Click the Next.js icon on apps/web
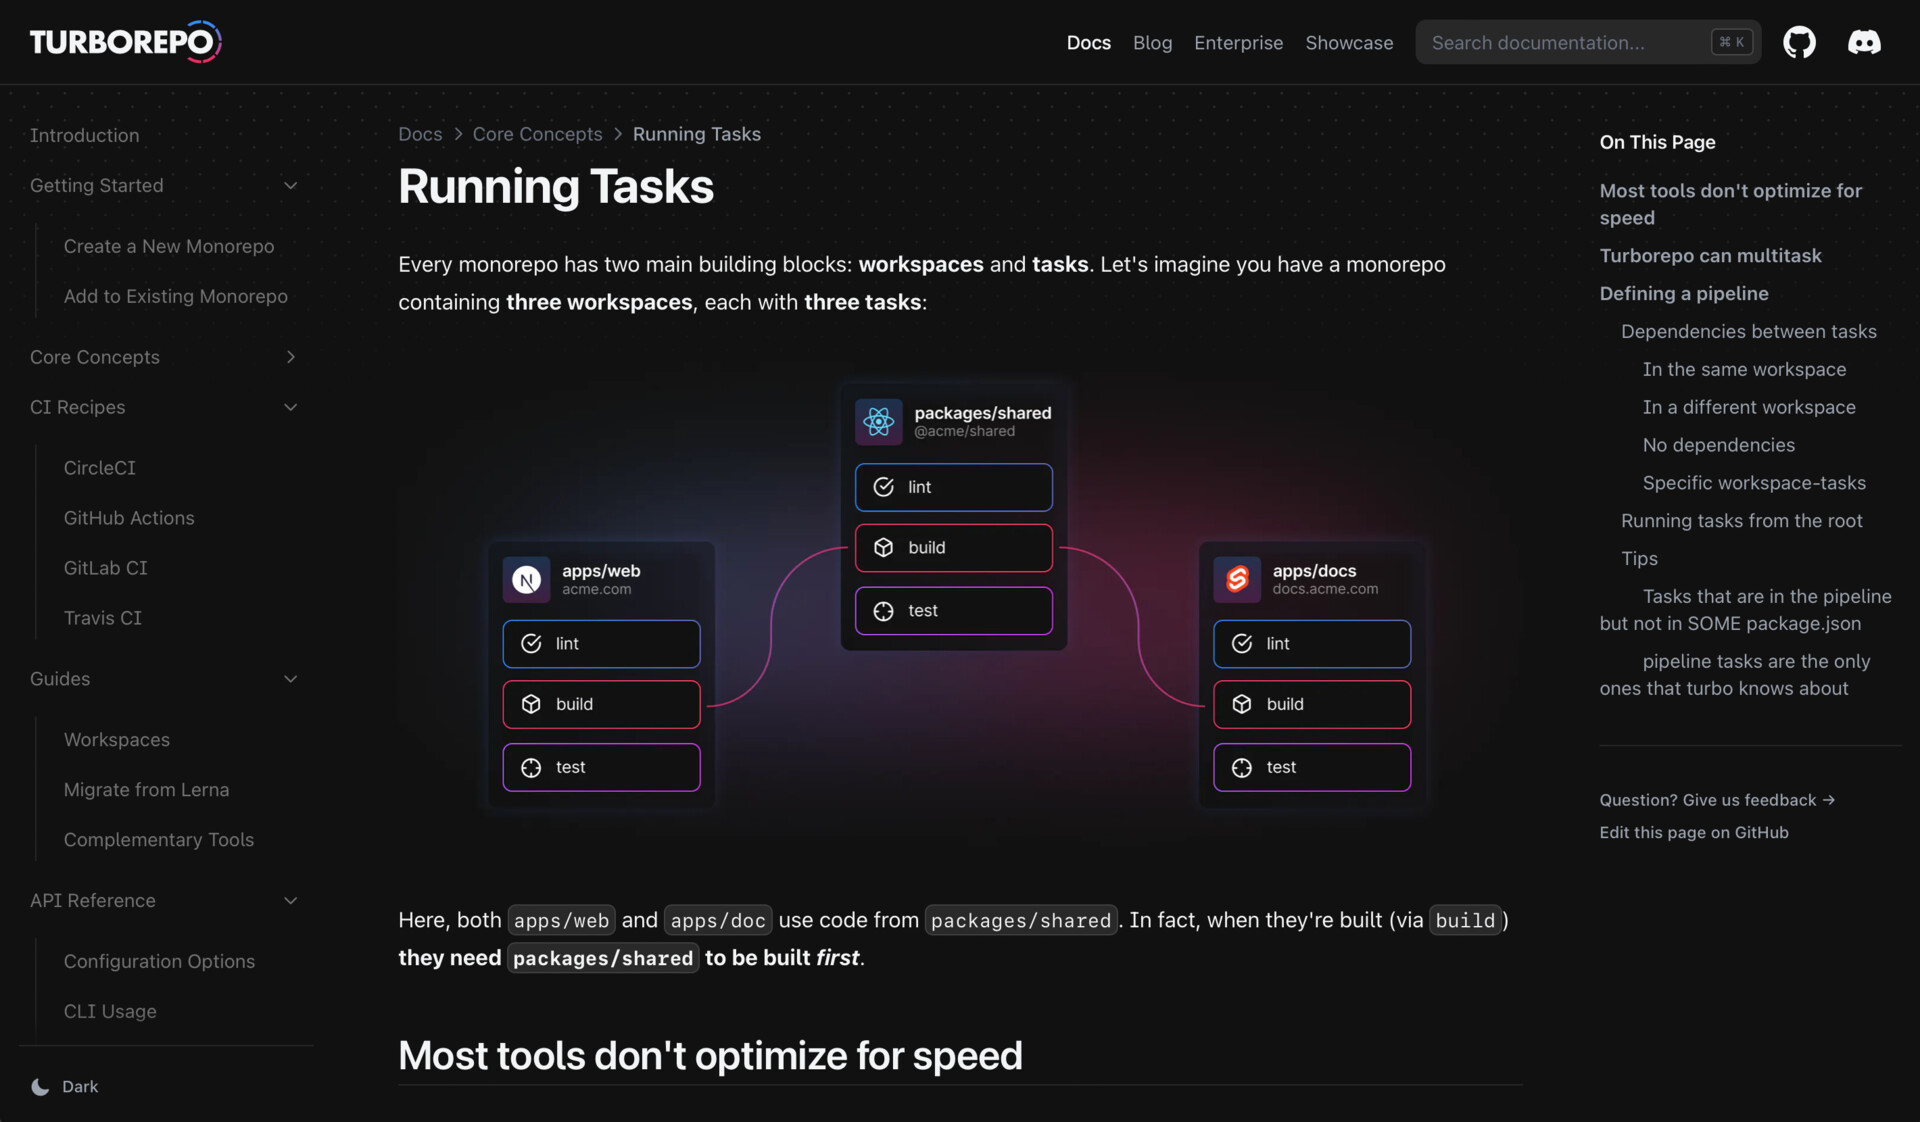 pyautogui.click(x=526, y=579)
